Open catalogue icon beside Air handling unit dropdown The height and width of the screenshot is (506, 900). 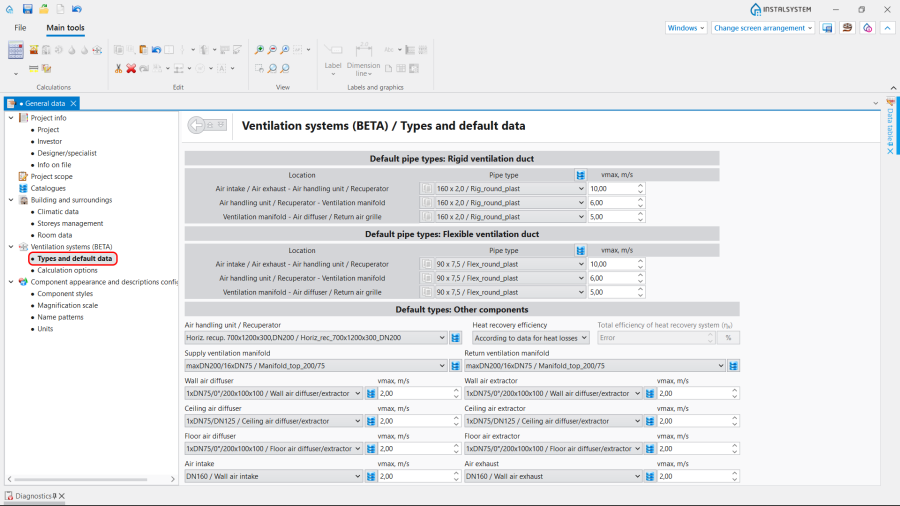pyautogui.click(x=455, y=338)
